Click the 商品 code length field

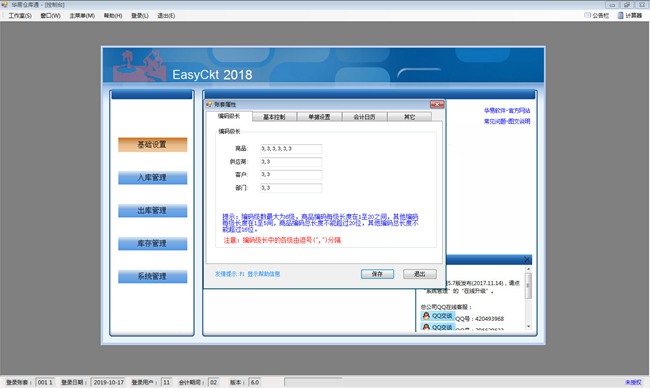click(291, 148)
